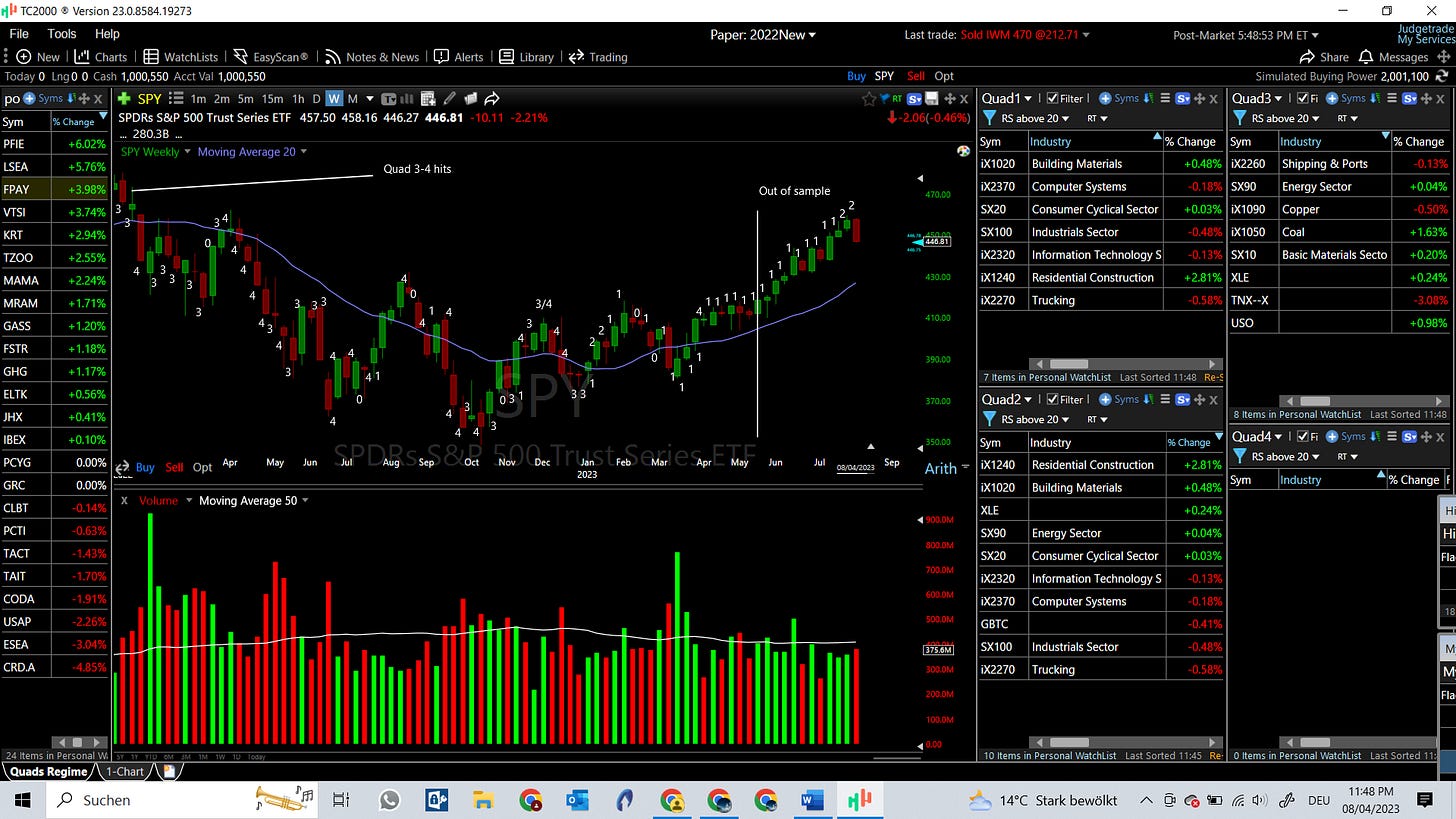Open File Explorer from the taskbar
Viewport: 1456px width, 819px height.
click(x=483, y=800)
